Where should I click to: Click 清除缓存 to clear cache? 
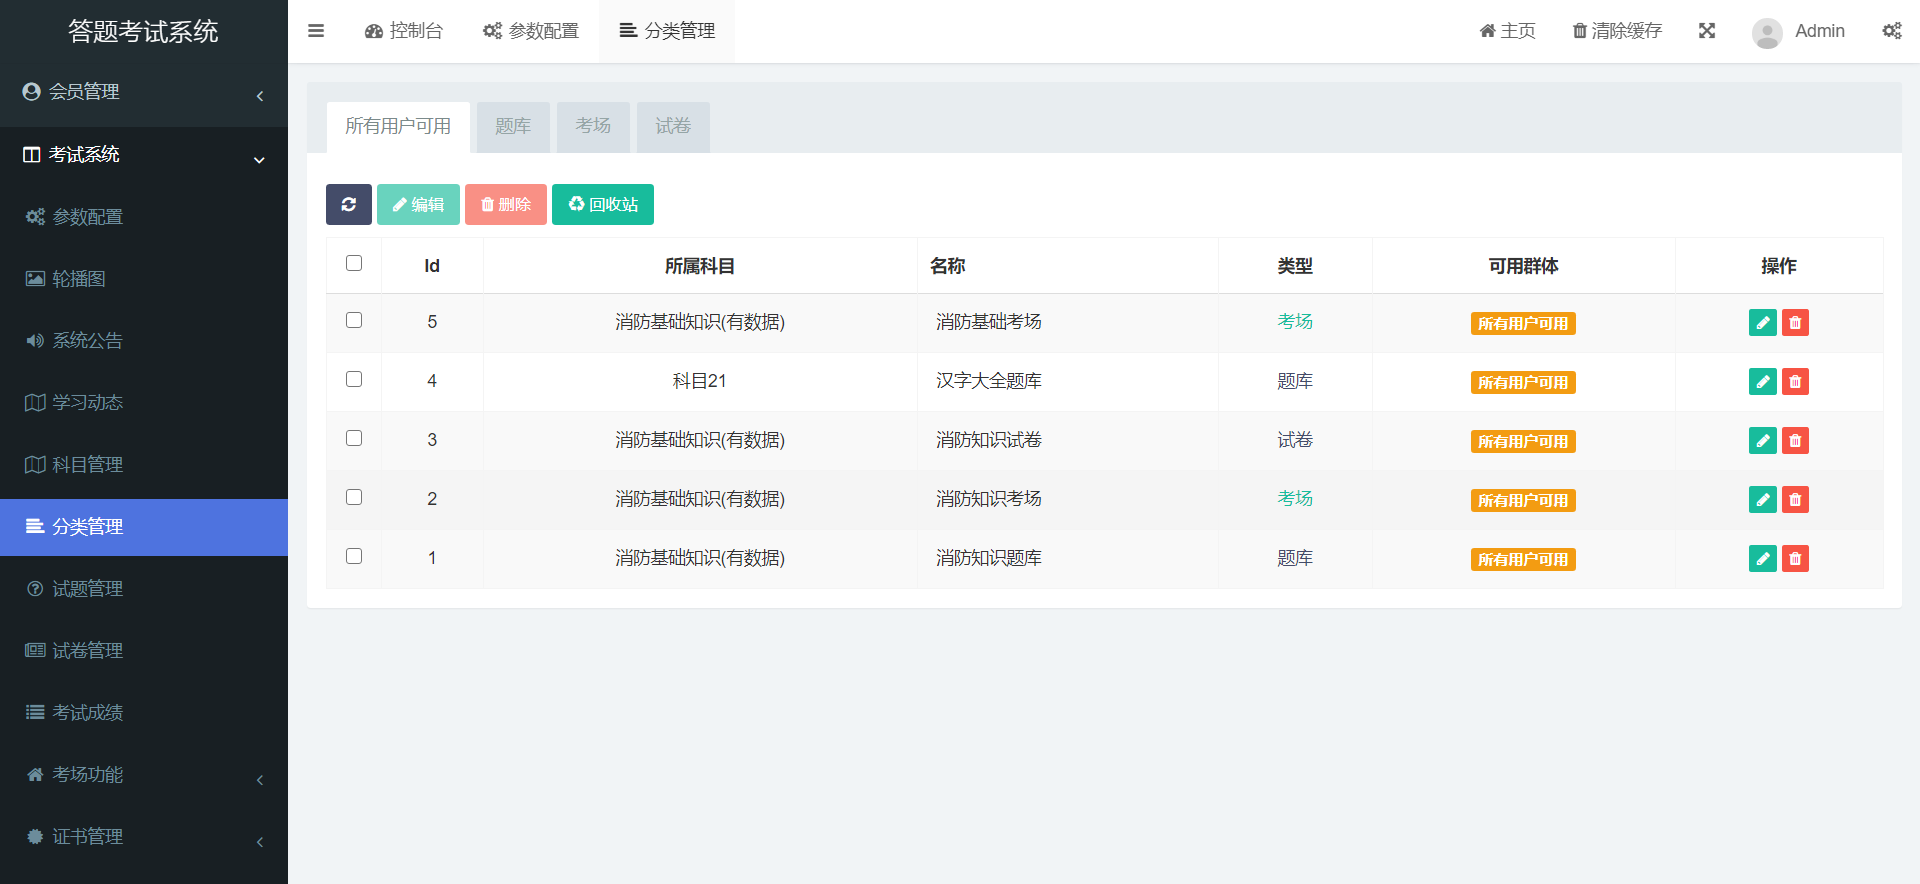(1617, 31)
